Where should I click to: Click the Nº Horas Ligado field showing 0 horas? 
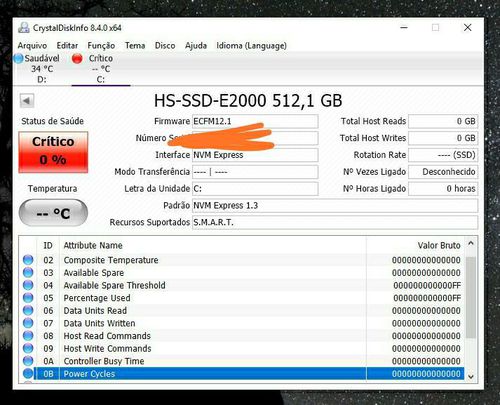443,189
